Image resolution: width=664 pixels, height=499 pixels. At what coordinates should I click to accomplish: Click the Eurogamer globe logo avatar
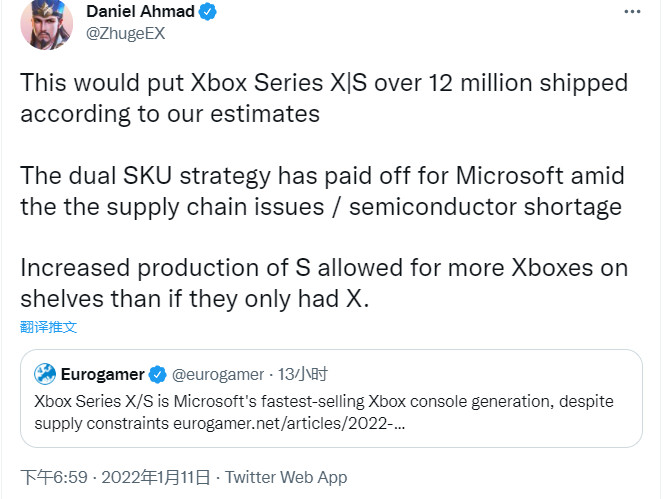[x=45, y=375]
